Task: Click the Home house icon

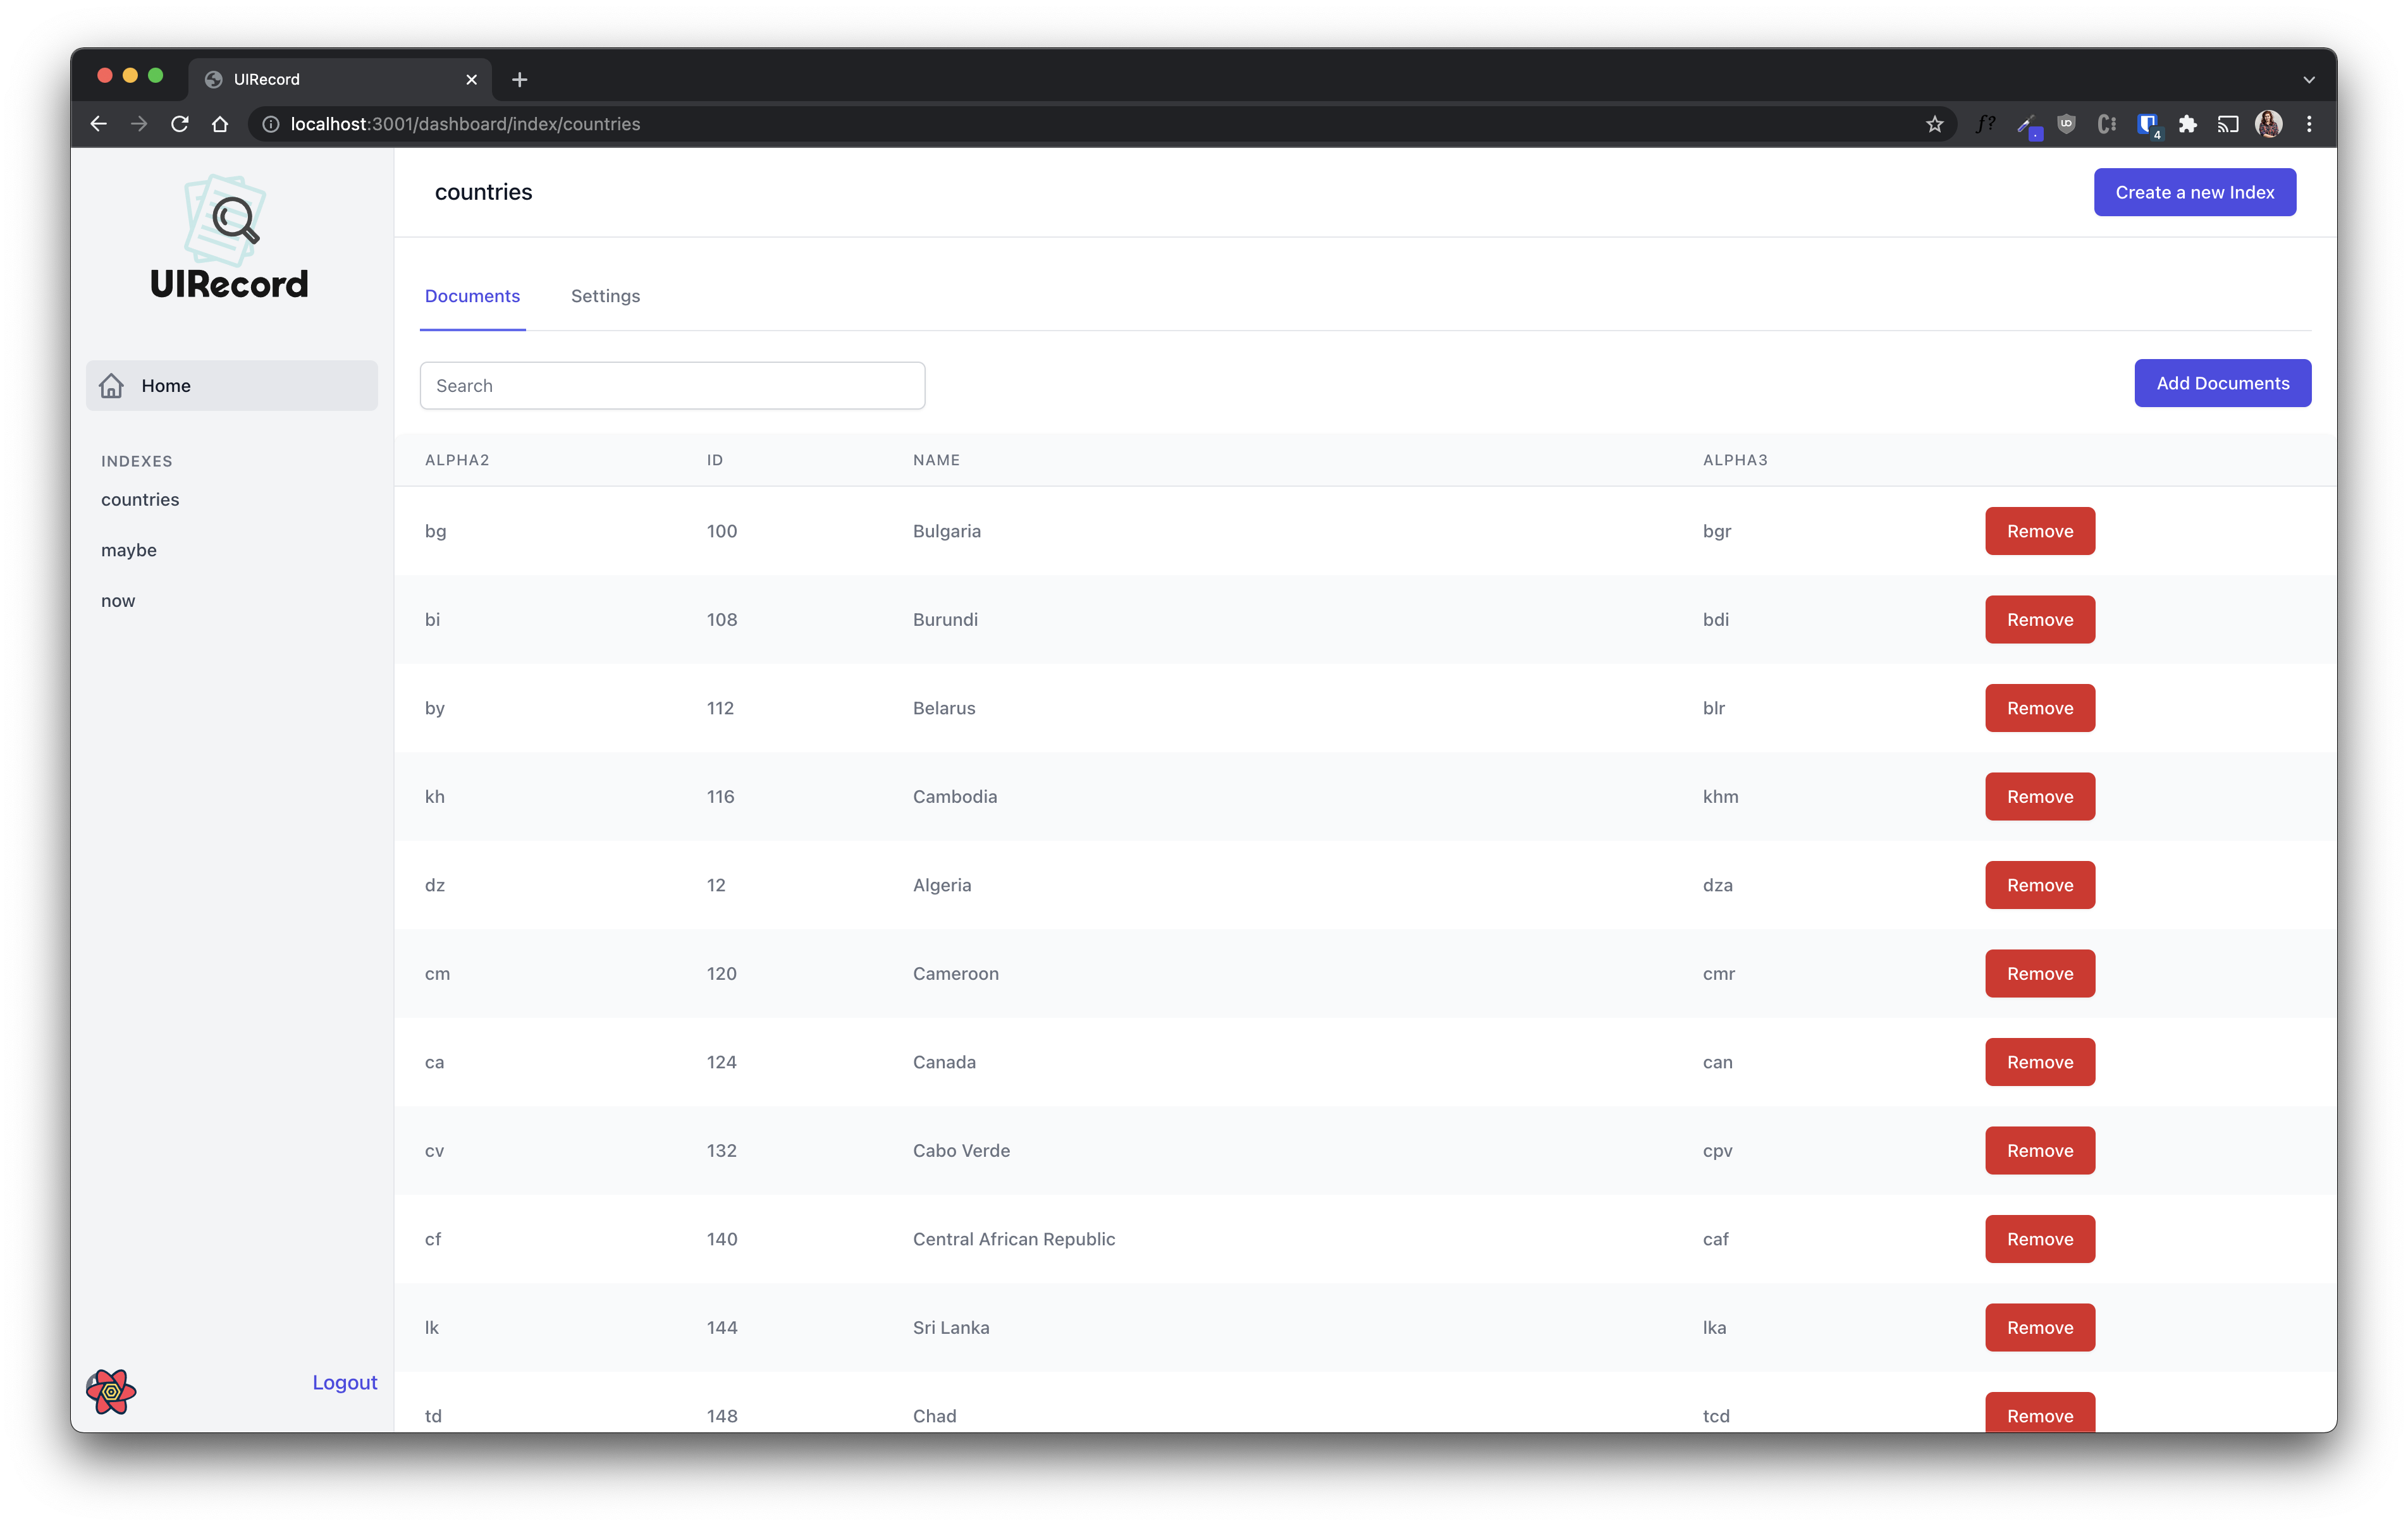Action: [x=112, y=386]
